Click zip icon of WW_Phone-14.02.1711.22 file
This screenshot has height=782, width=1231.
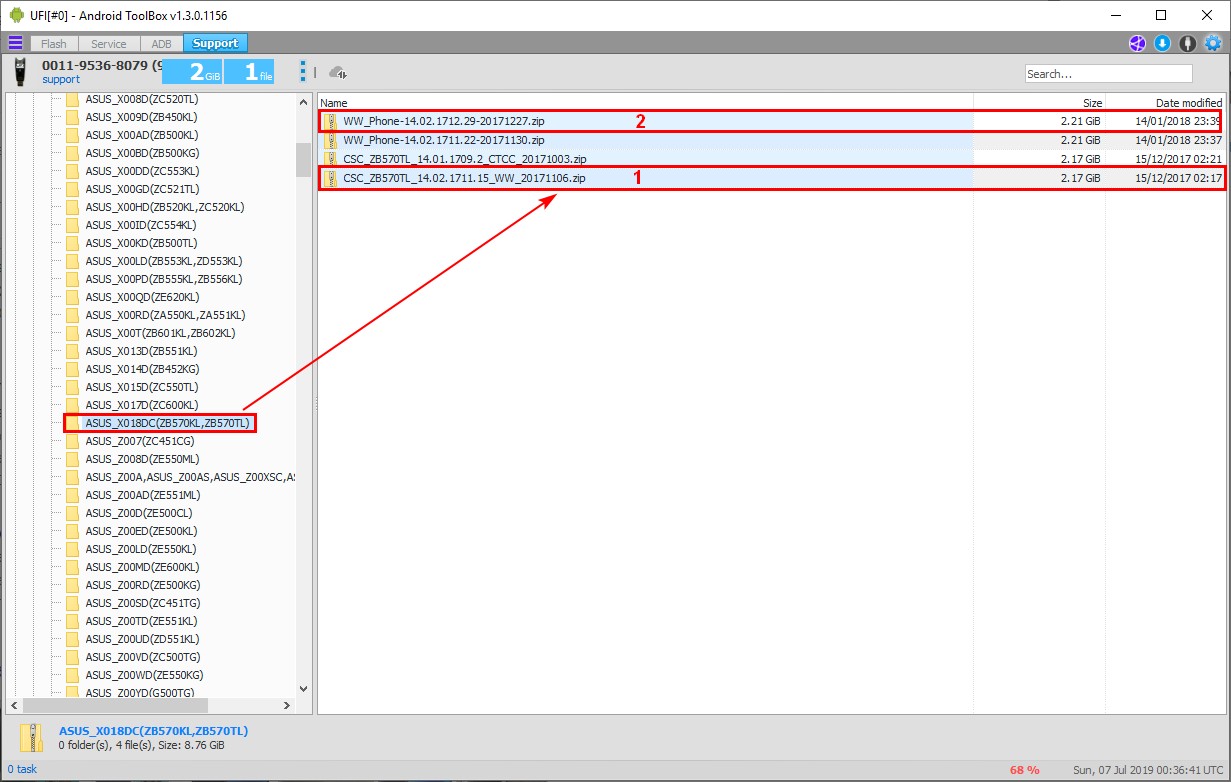point(331,140)
